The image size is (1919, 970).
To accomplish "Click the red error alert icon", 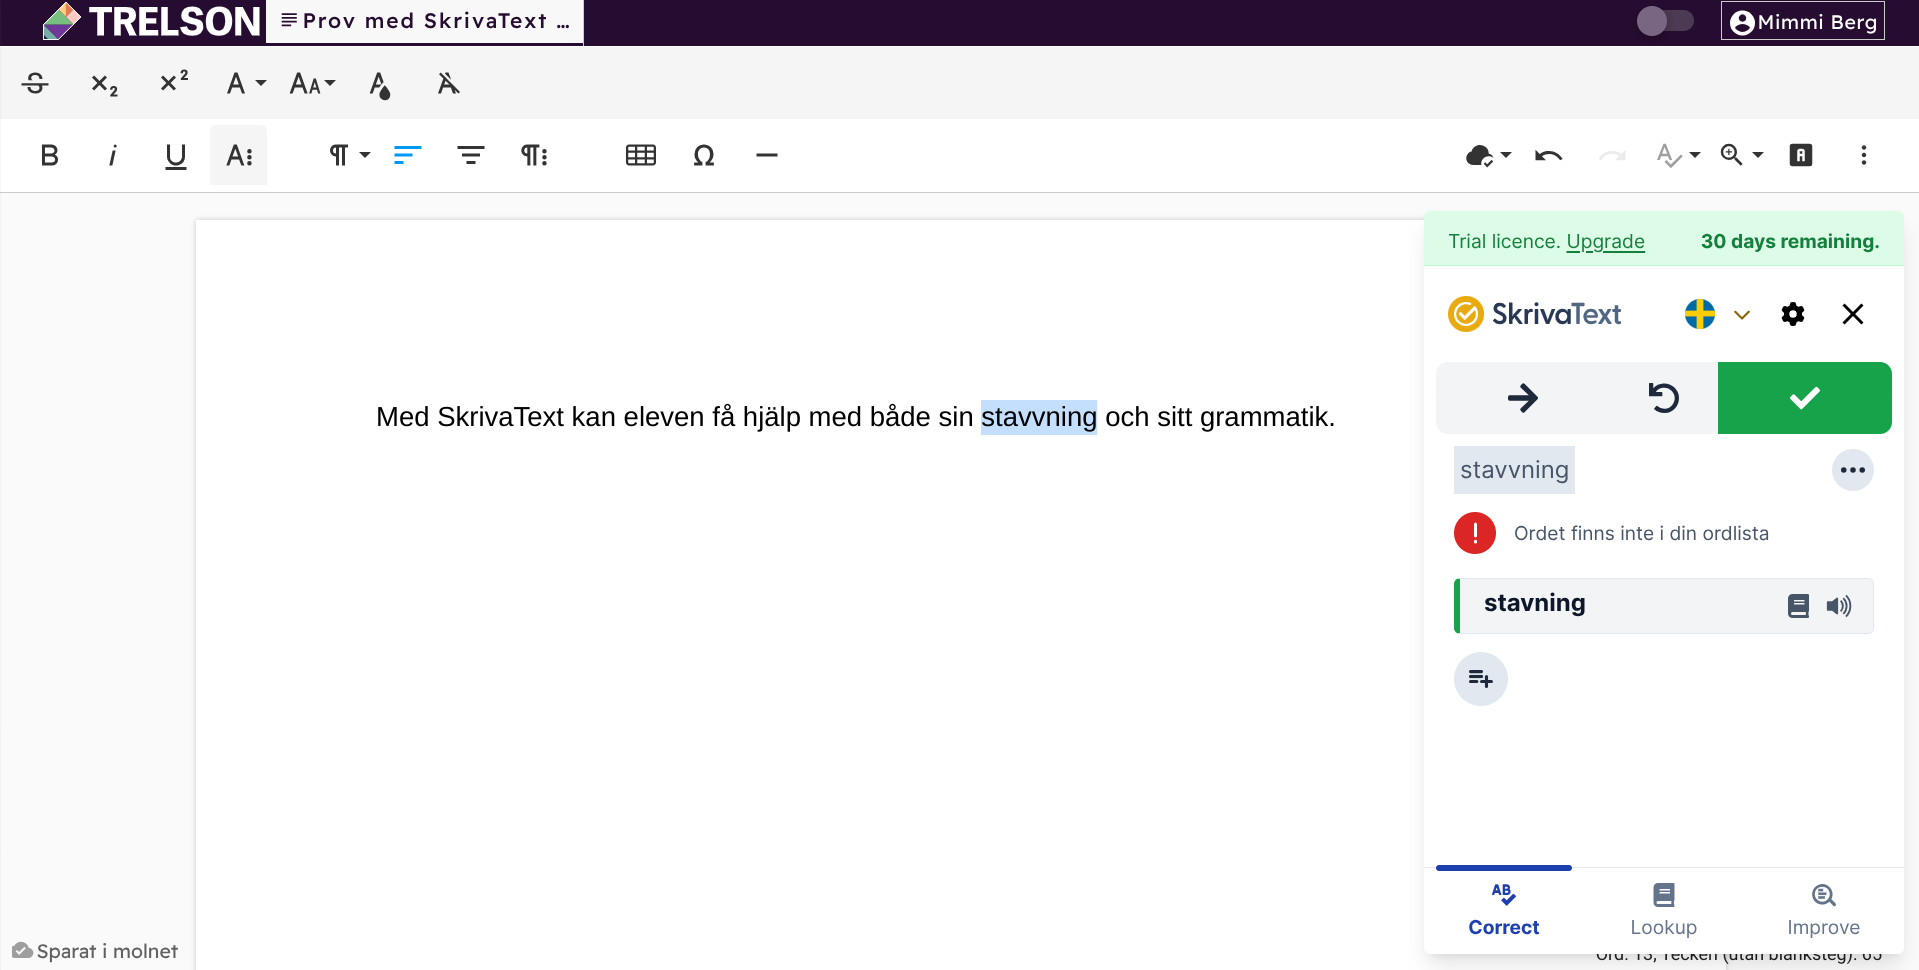I will [x=1475, y=533].
